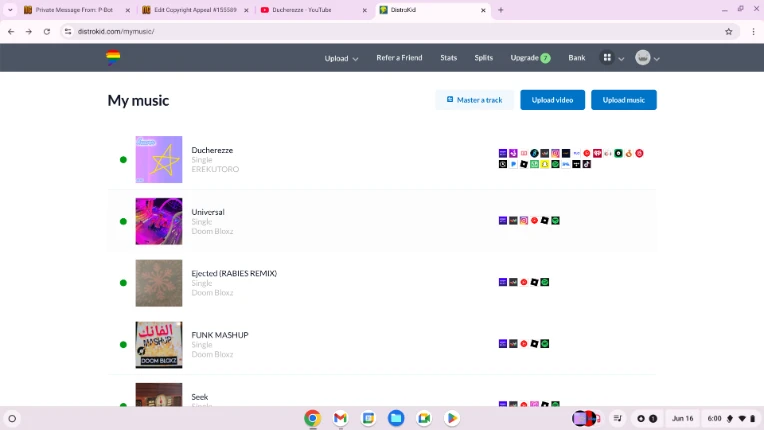The width and height of the screenshot is (764, 430).
Task: Click the FUNK MASHUP album cover thumbnail
Action: [x=159, y=344]
